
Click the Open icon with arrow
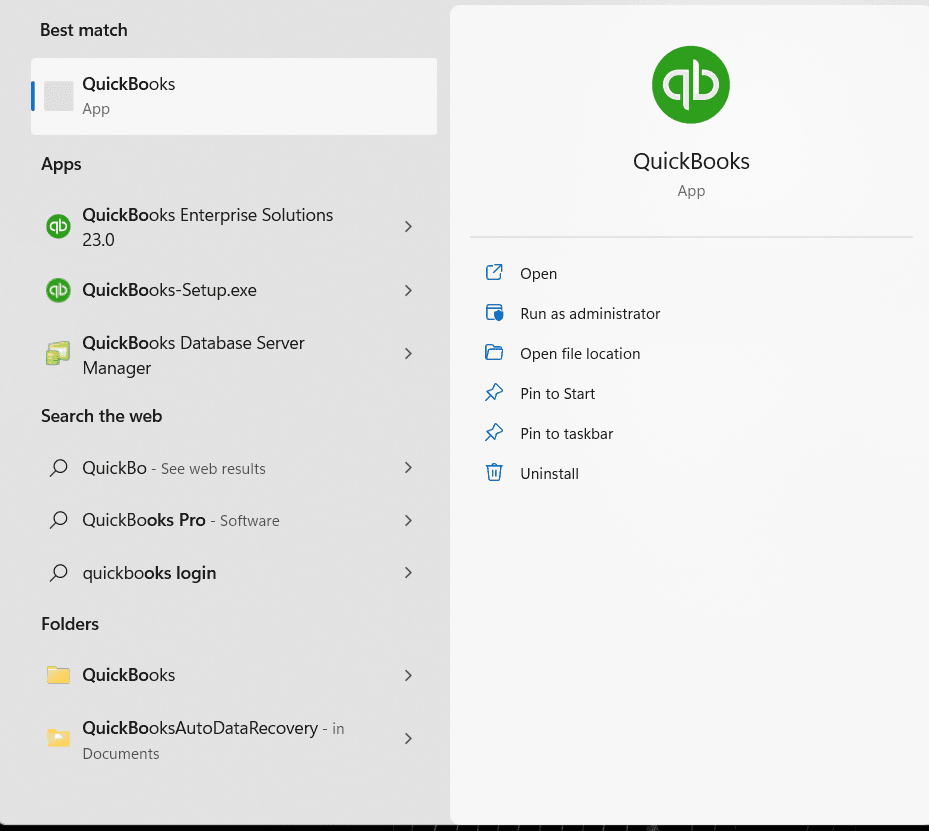click(x=494, y=272)
